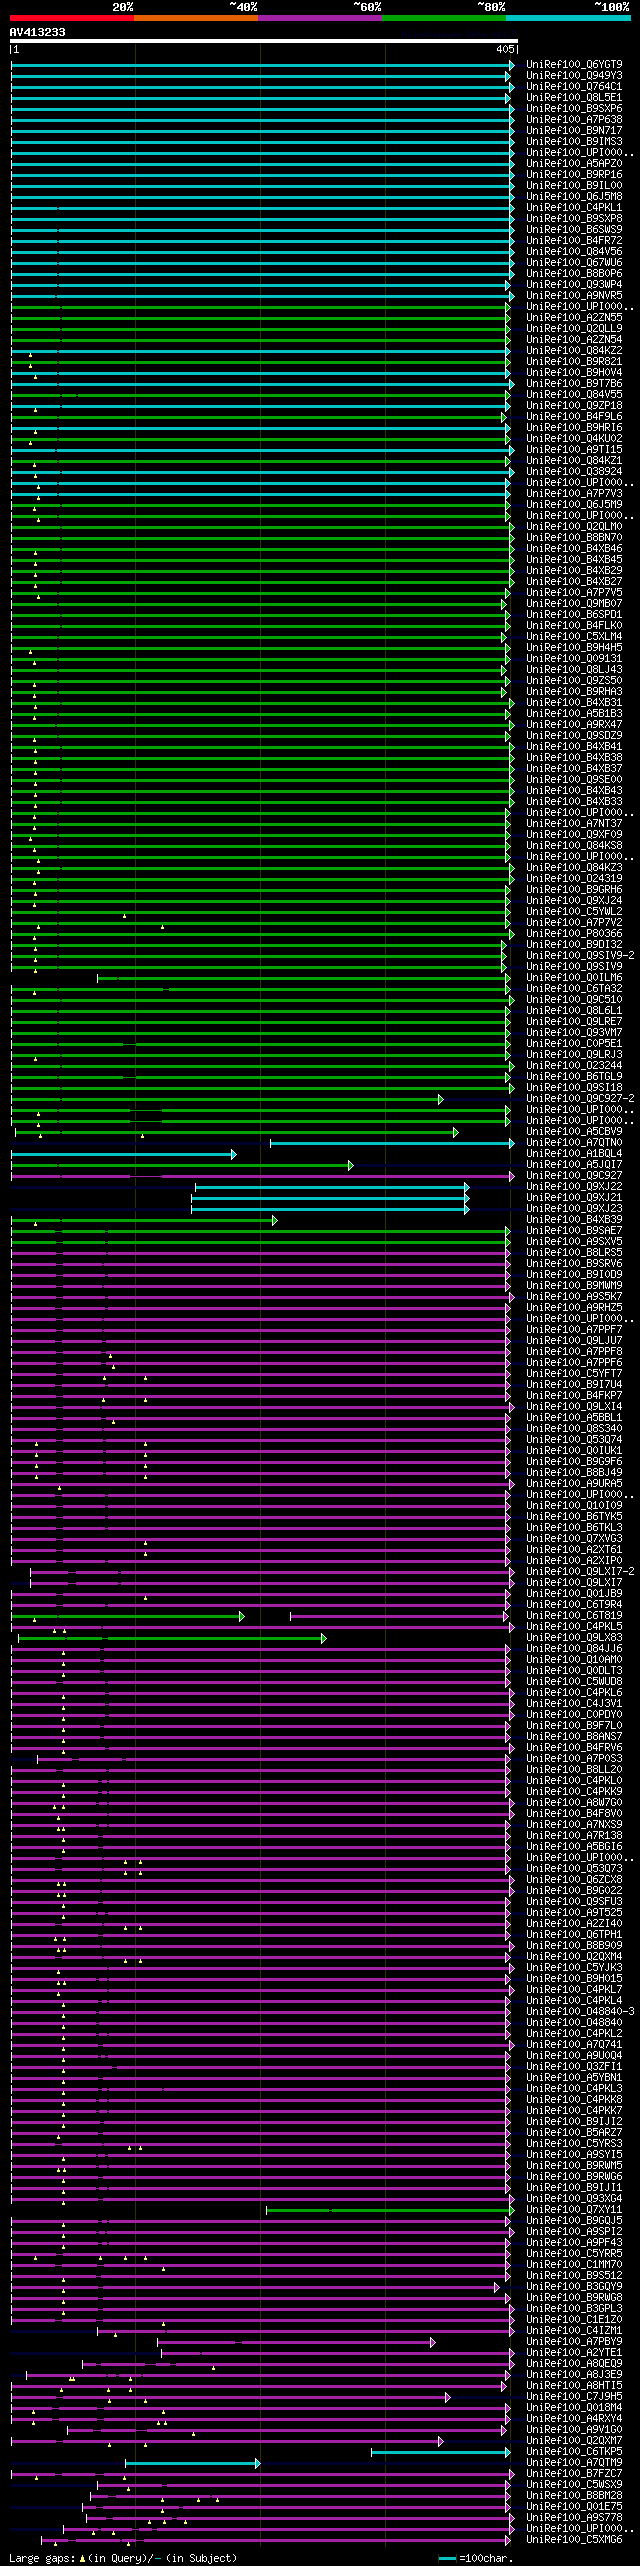This screenshot has height=2566, width=640.
Task: Select label UniRef100_A7QTN0
Action: pyautogui.click(x=574, y=1143)
